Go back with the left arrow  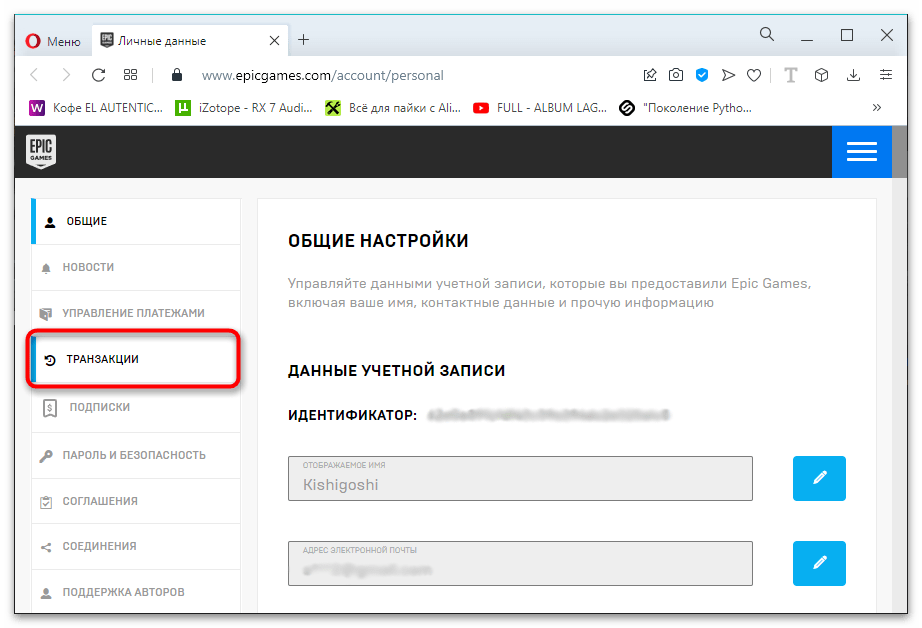(x=34, y=75)
